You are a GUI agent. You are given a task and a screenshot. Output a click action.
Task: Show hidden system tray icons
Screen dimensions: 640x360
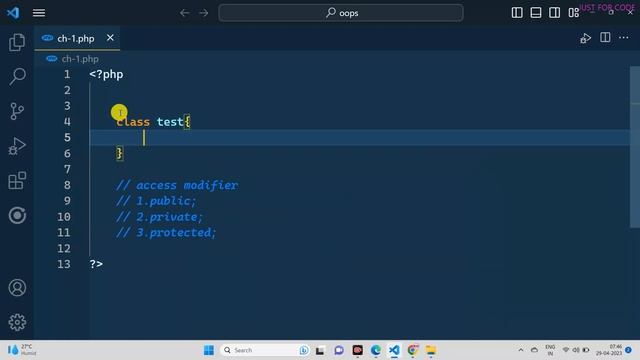tap(521, 350)
